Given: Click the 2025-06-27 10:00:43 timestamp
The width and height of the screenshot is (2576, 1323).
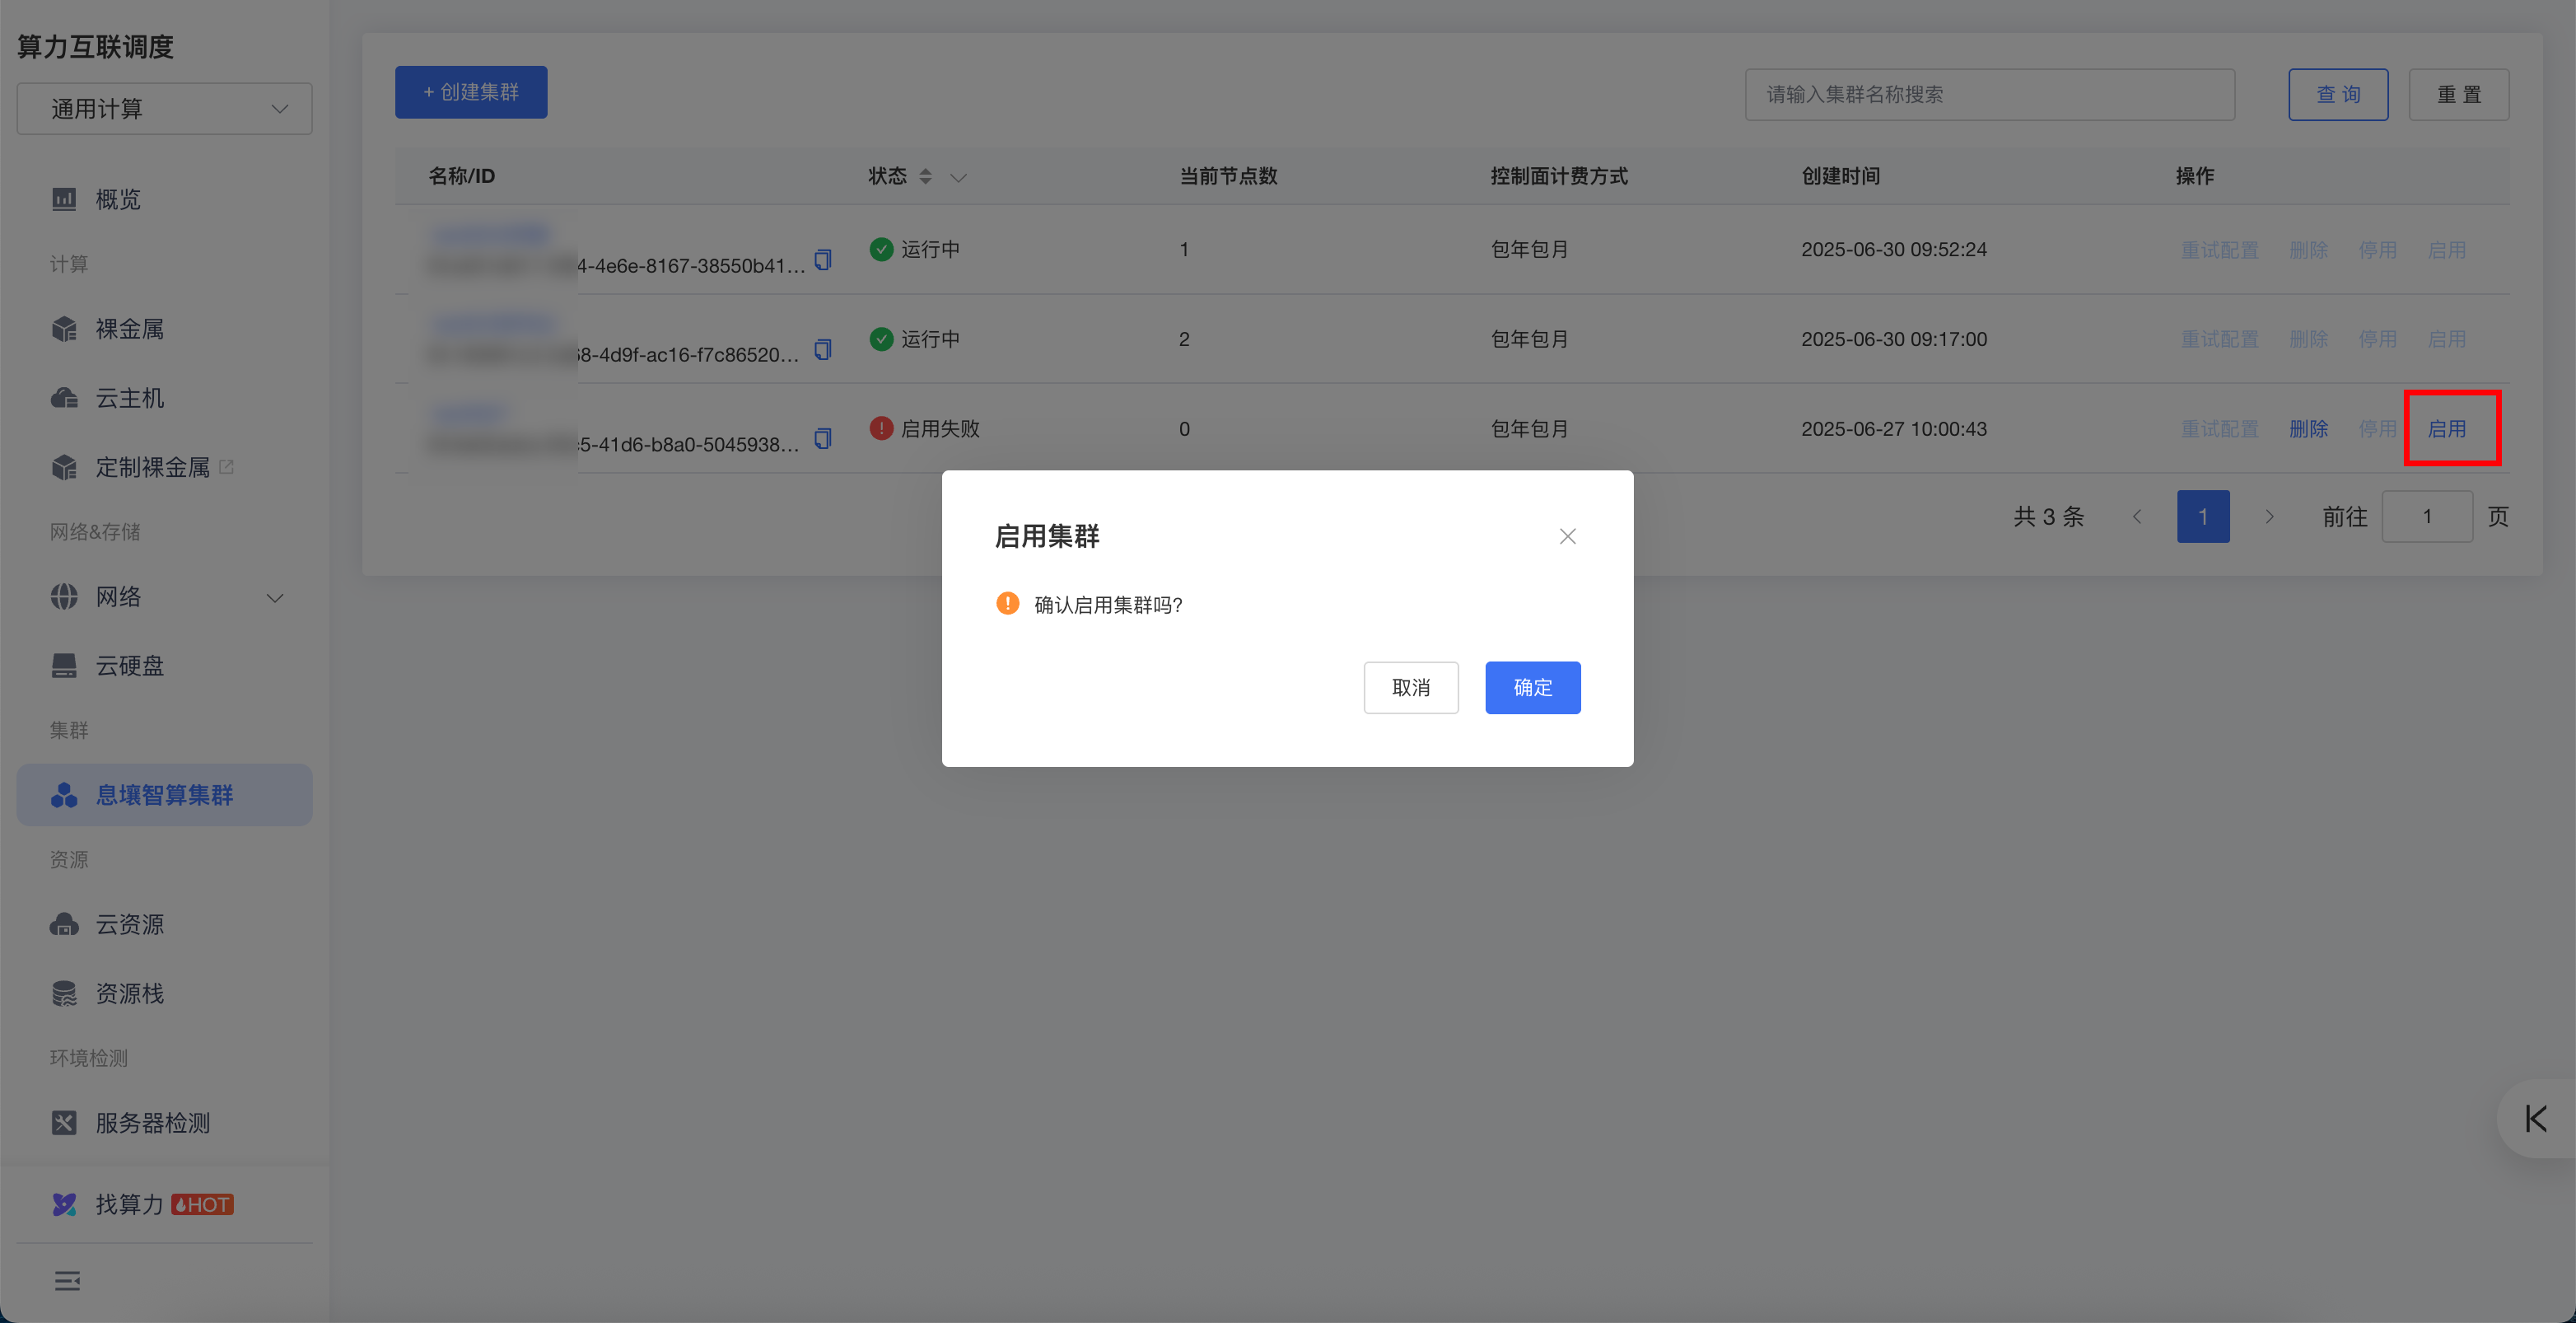Looking at the screenshot, I should [1894, 429].
